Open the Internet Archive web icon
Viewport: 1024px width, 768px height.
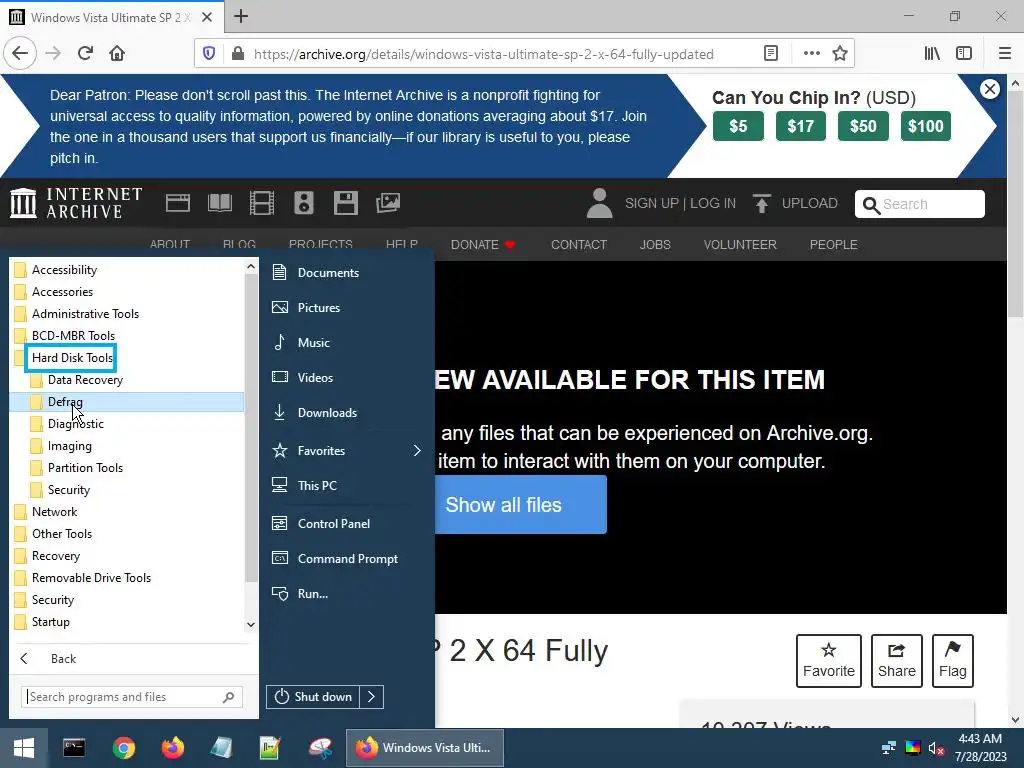click(178, 203)
